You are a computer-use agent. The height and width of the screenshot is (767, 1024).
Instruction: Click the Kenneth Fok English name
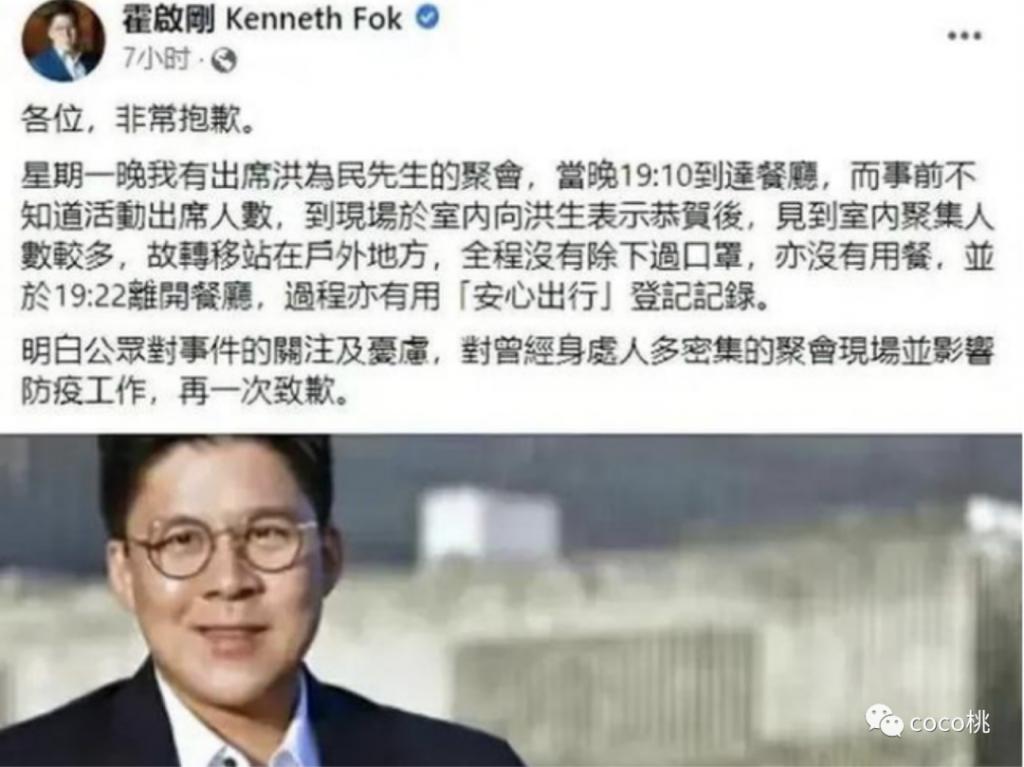point(313,19)
